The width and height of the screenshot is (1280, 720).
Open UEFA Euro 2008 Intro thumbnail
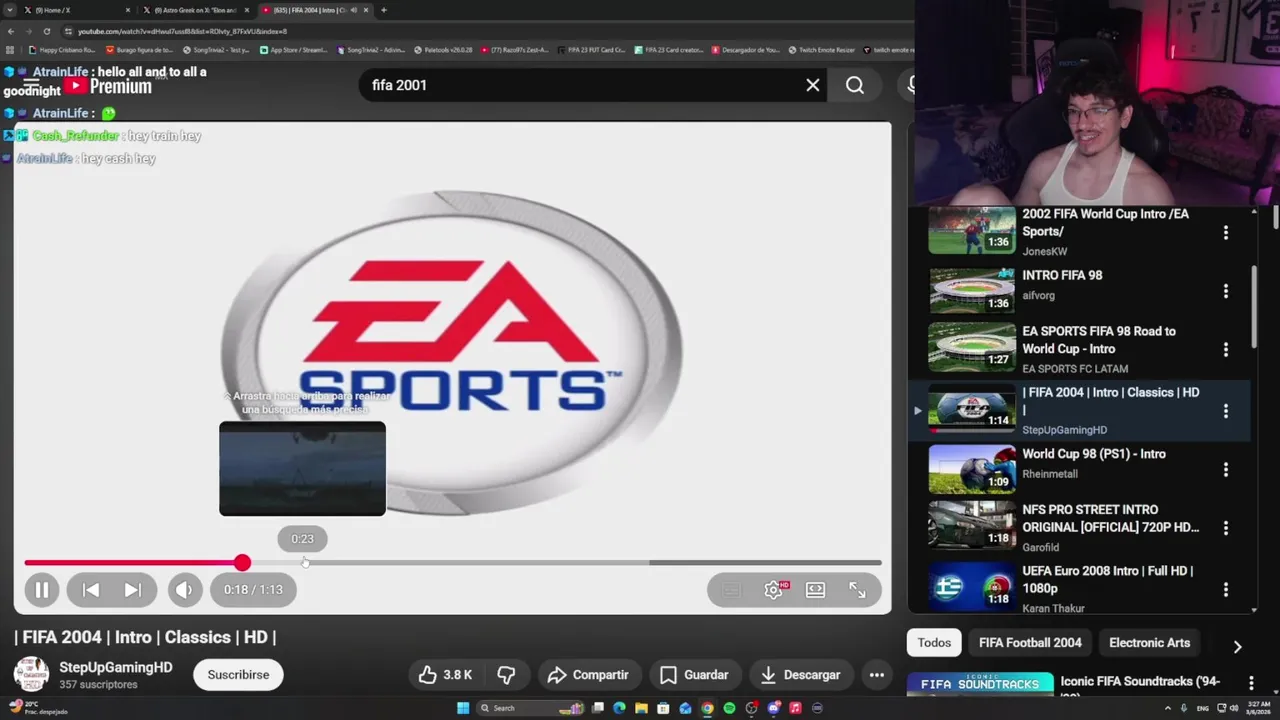[972, 586]
